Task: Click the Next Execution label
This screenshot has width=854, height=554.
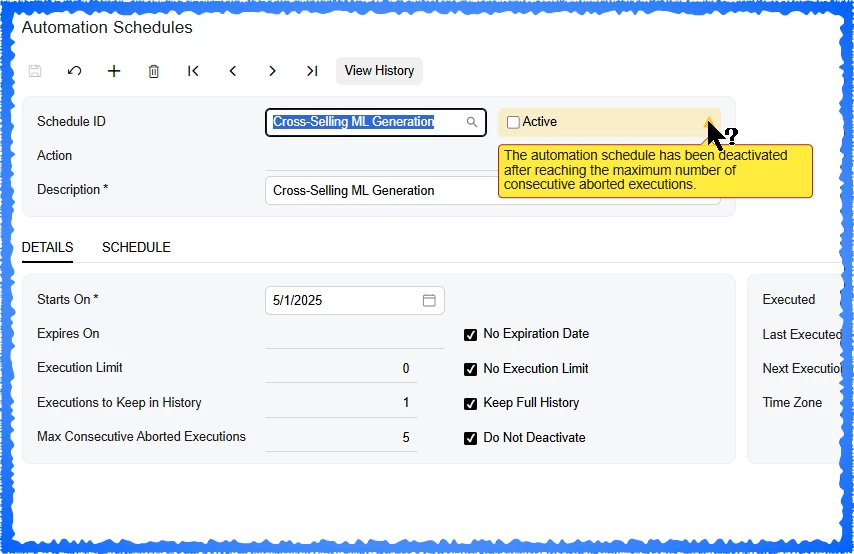Action: (802, 369)
